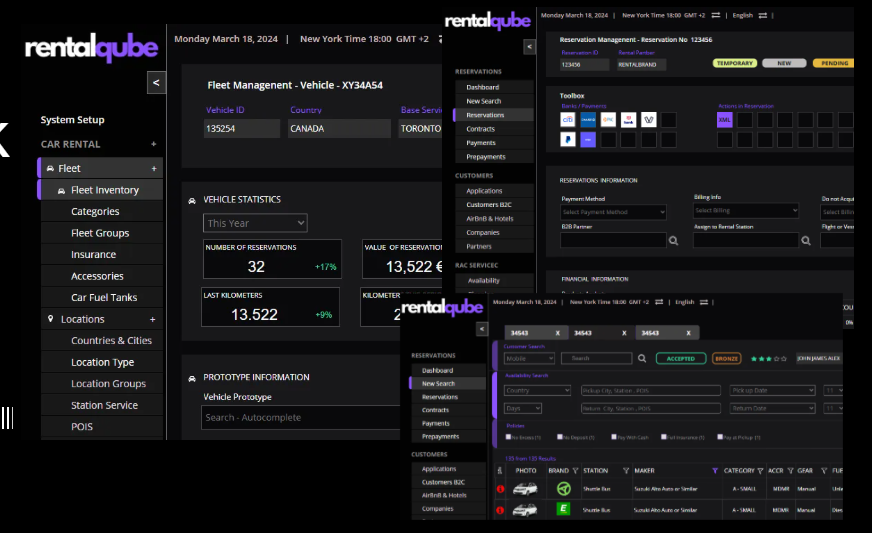Click search icon beside Assign to Rental Station
This screenshot has width=872, height=533.
[x=806, y=241]
